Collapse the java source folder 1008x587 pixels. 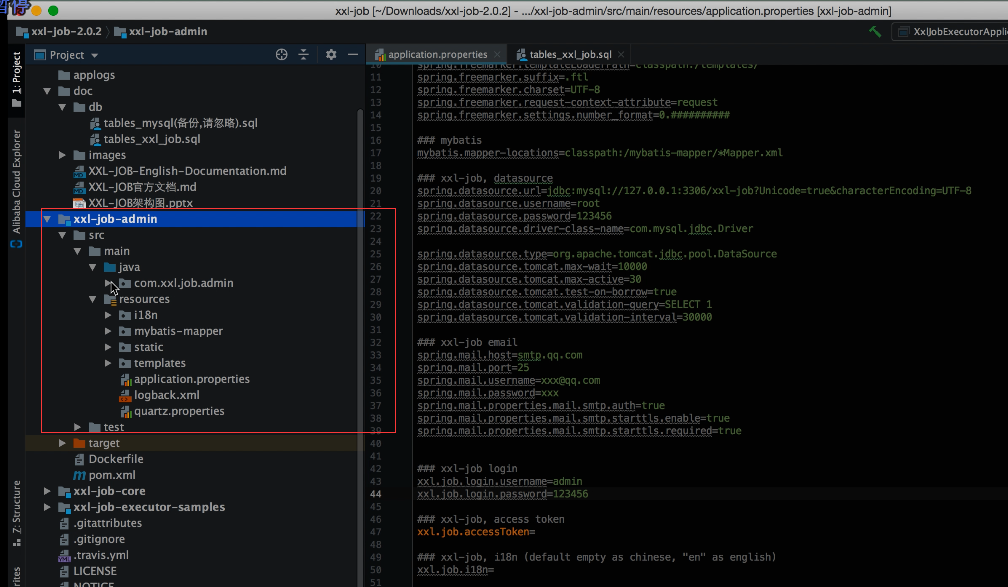[93, 267]
